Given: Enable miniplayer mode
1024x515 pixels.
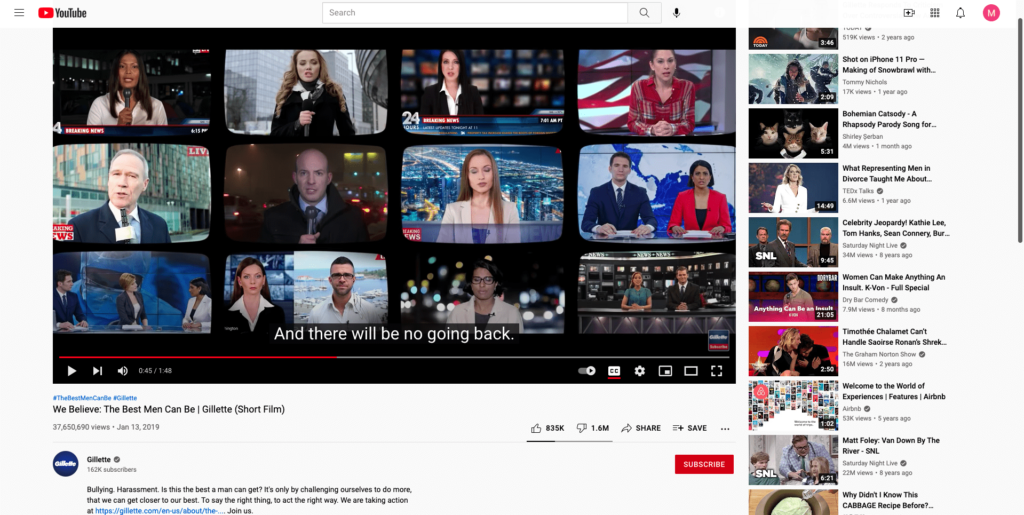Looking at the screenshot, I should pos(665,371).
